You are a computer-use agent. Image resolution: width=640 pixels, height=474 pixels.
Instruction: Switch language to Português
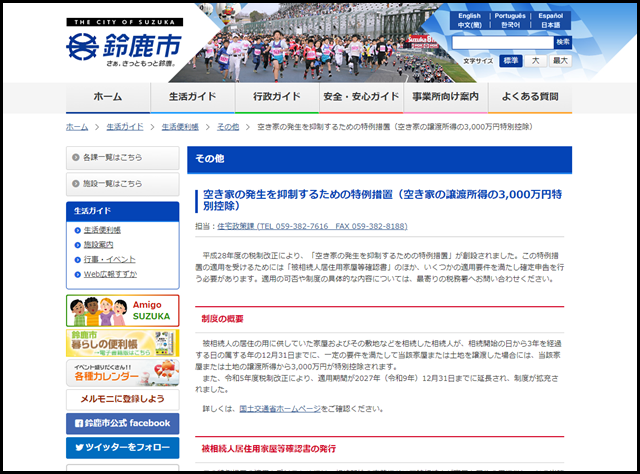click(510, 16)
